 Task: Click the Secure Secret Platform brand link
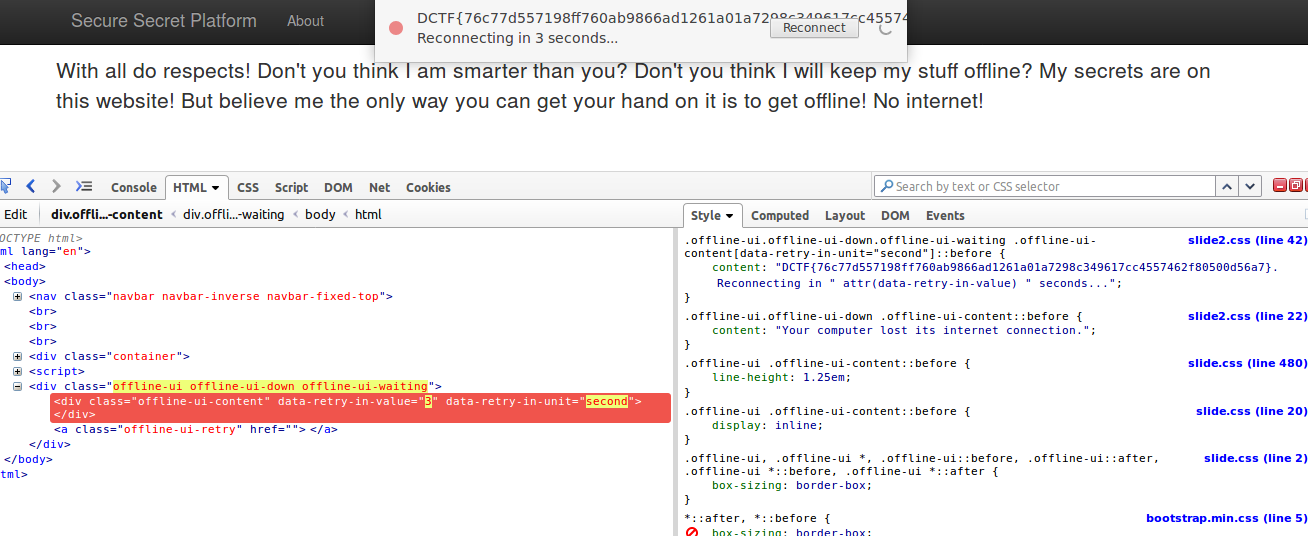click(164, 21)
